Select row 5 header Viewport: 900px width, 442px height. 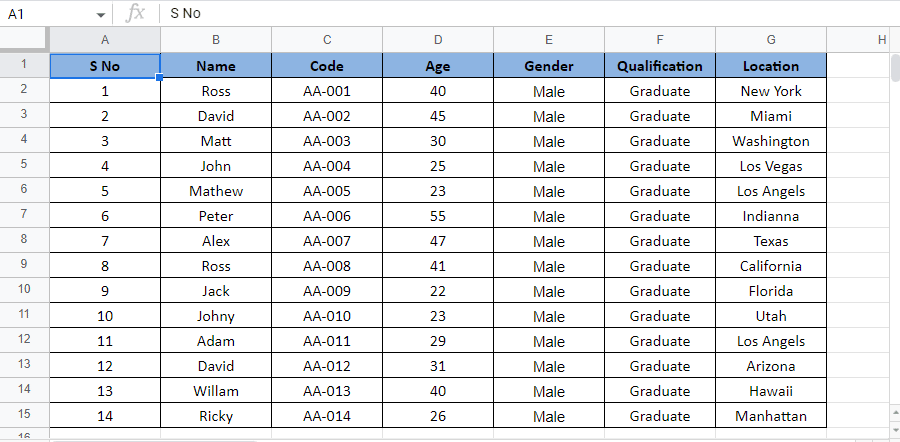[x=24, y=164]
